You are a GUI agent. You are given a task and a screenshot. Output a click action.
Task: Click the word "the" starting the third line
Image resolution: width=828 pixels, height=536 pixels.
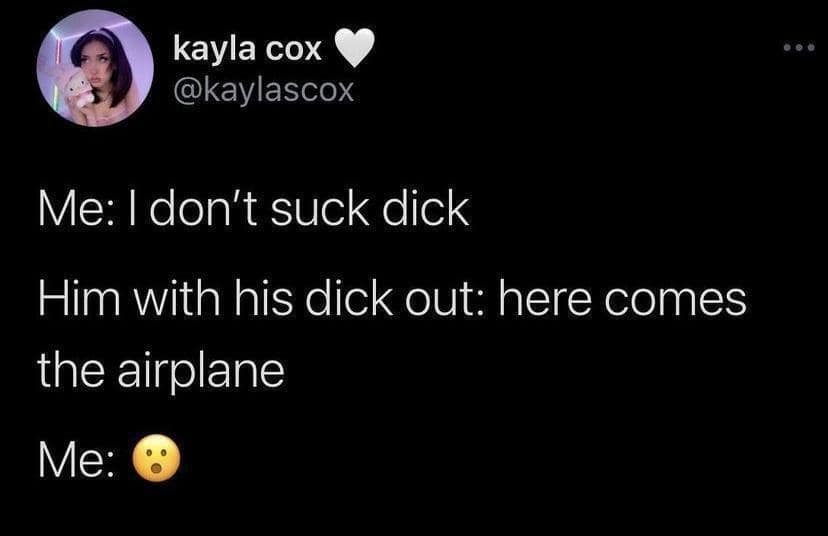(71, 370)
